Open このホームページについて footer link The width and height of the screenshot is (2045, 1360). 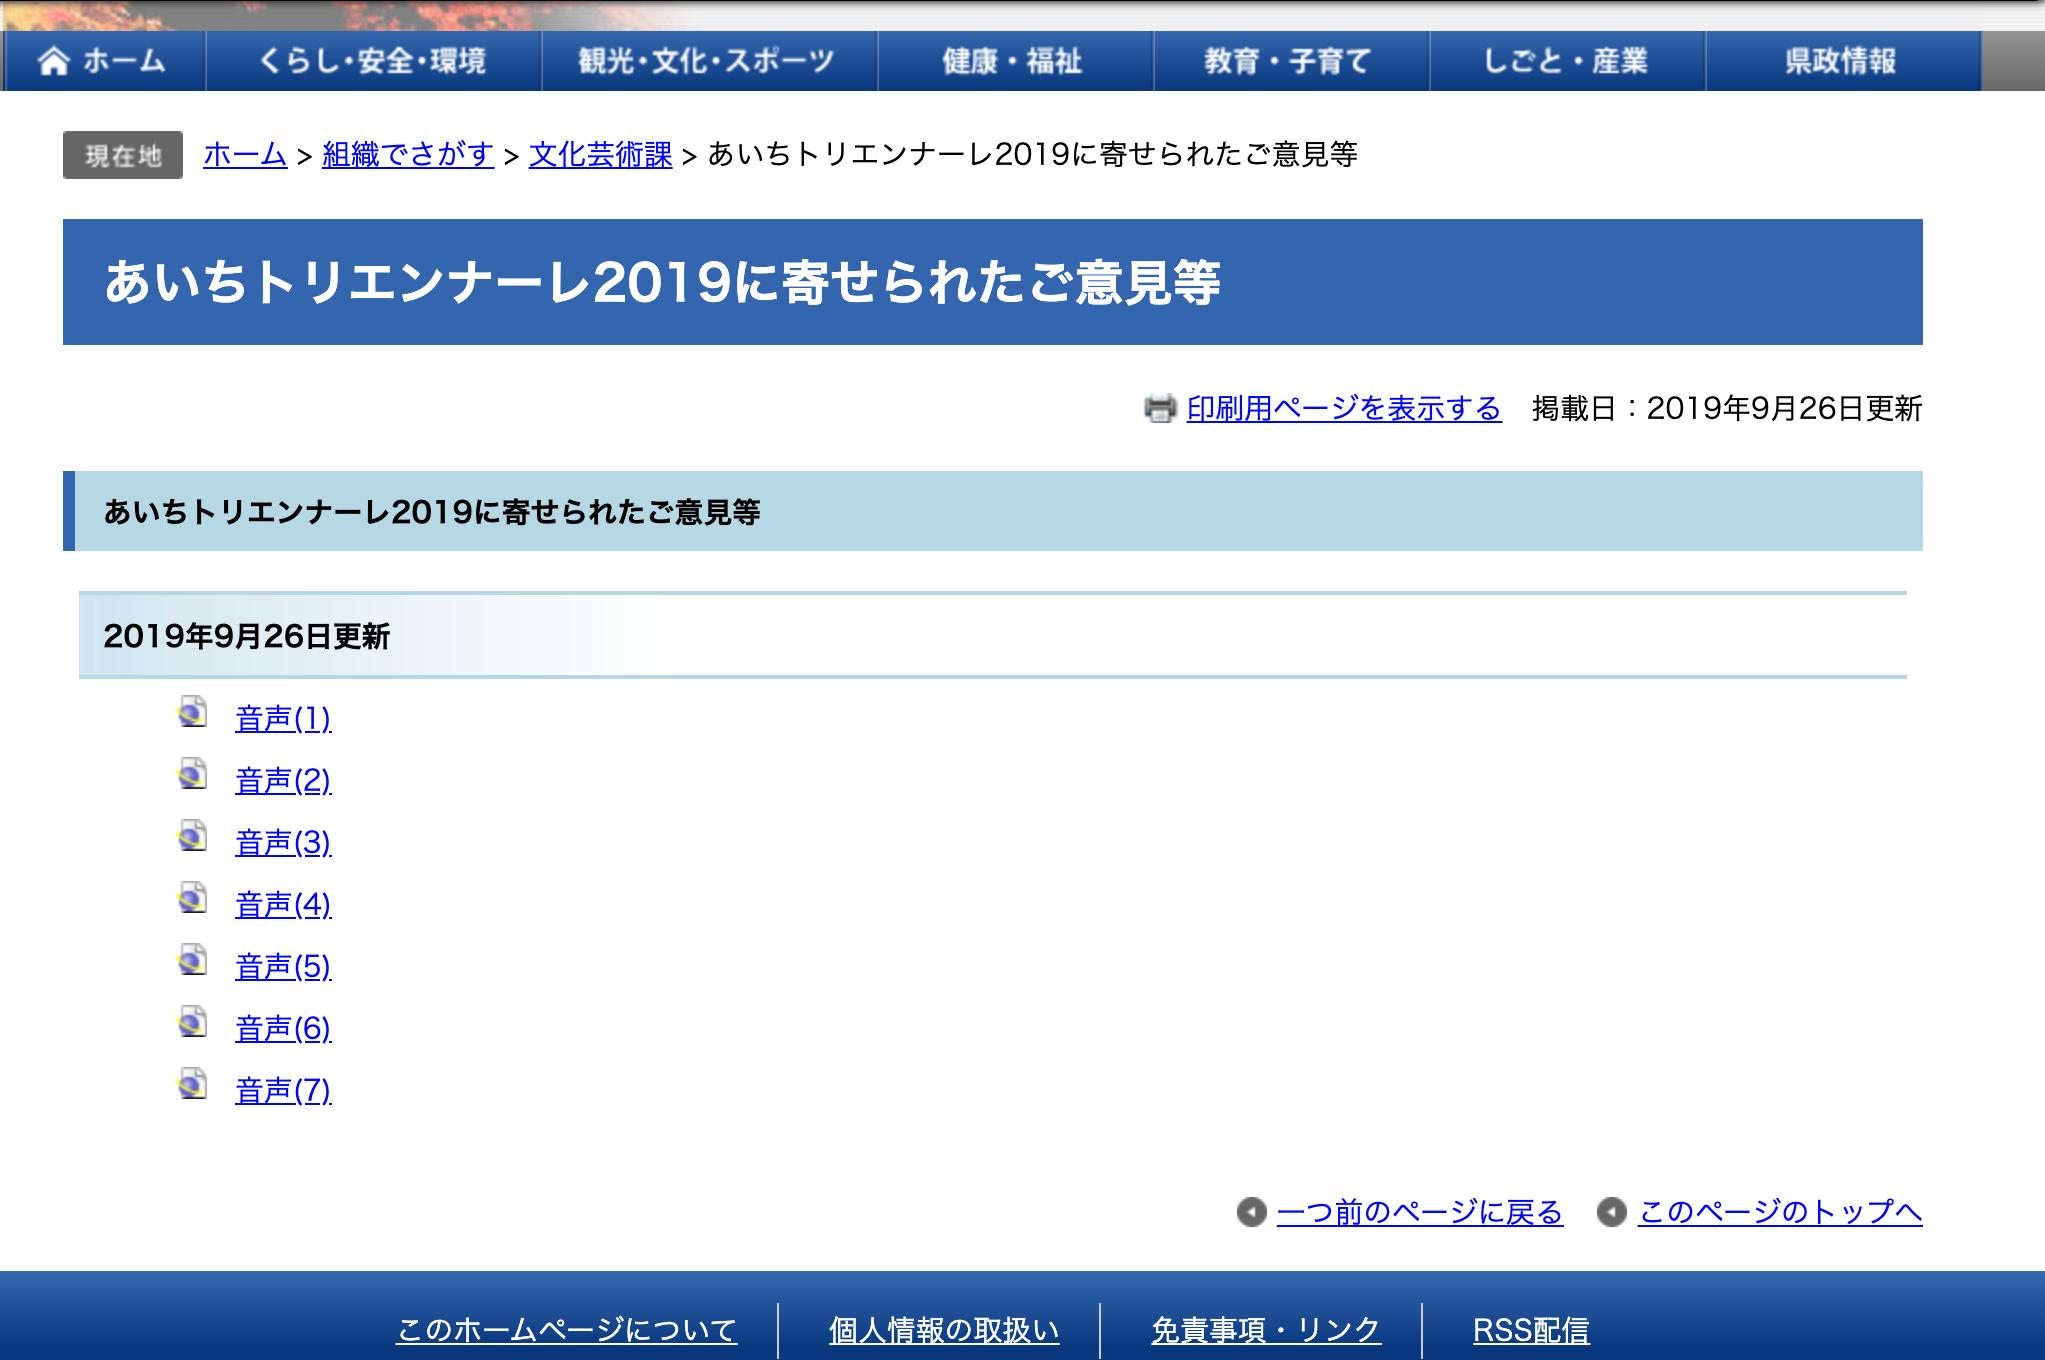(567, 1330)
